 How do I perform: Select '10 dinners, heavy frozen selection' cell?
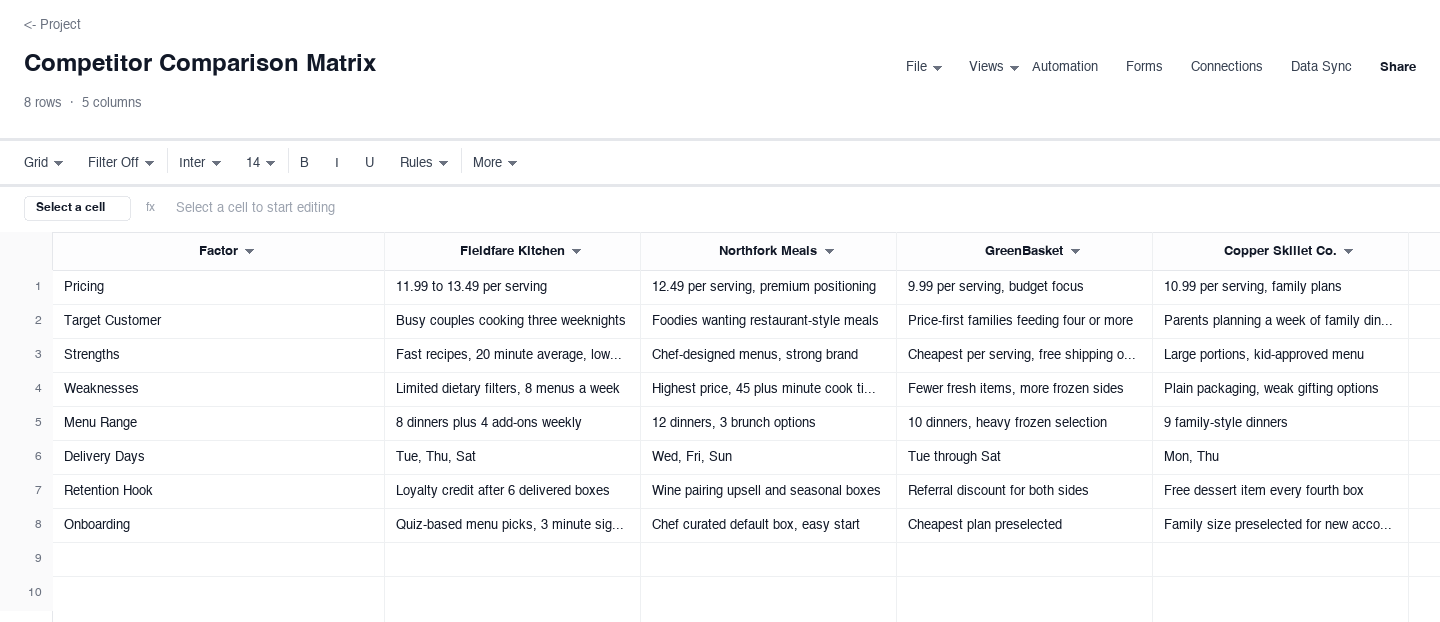click(1024, 423)
